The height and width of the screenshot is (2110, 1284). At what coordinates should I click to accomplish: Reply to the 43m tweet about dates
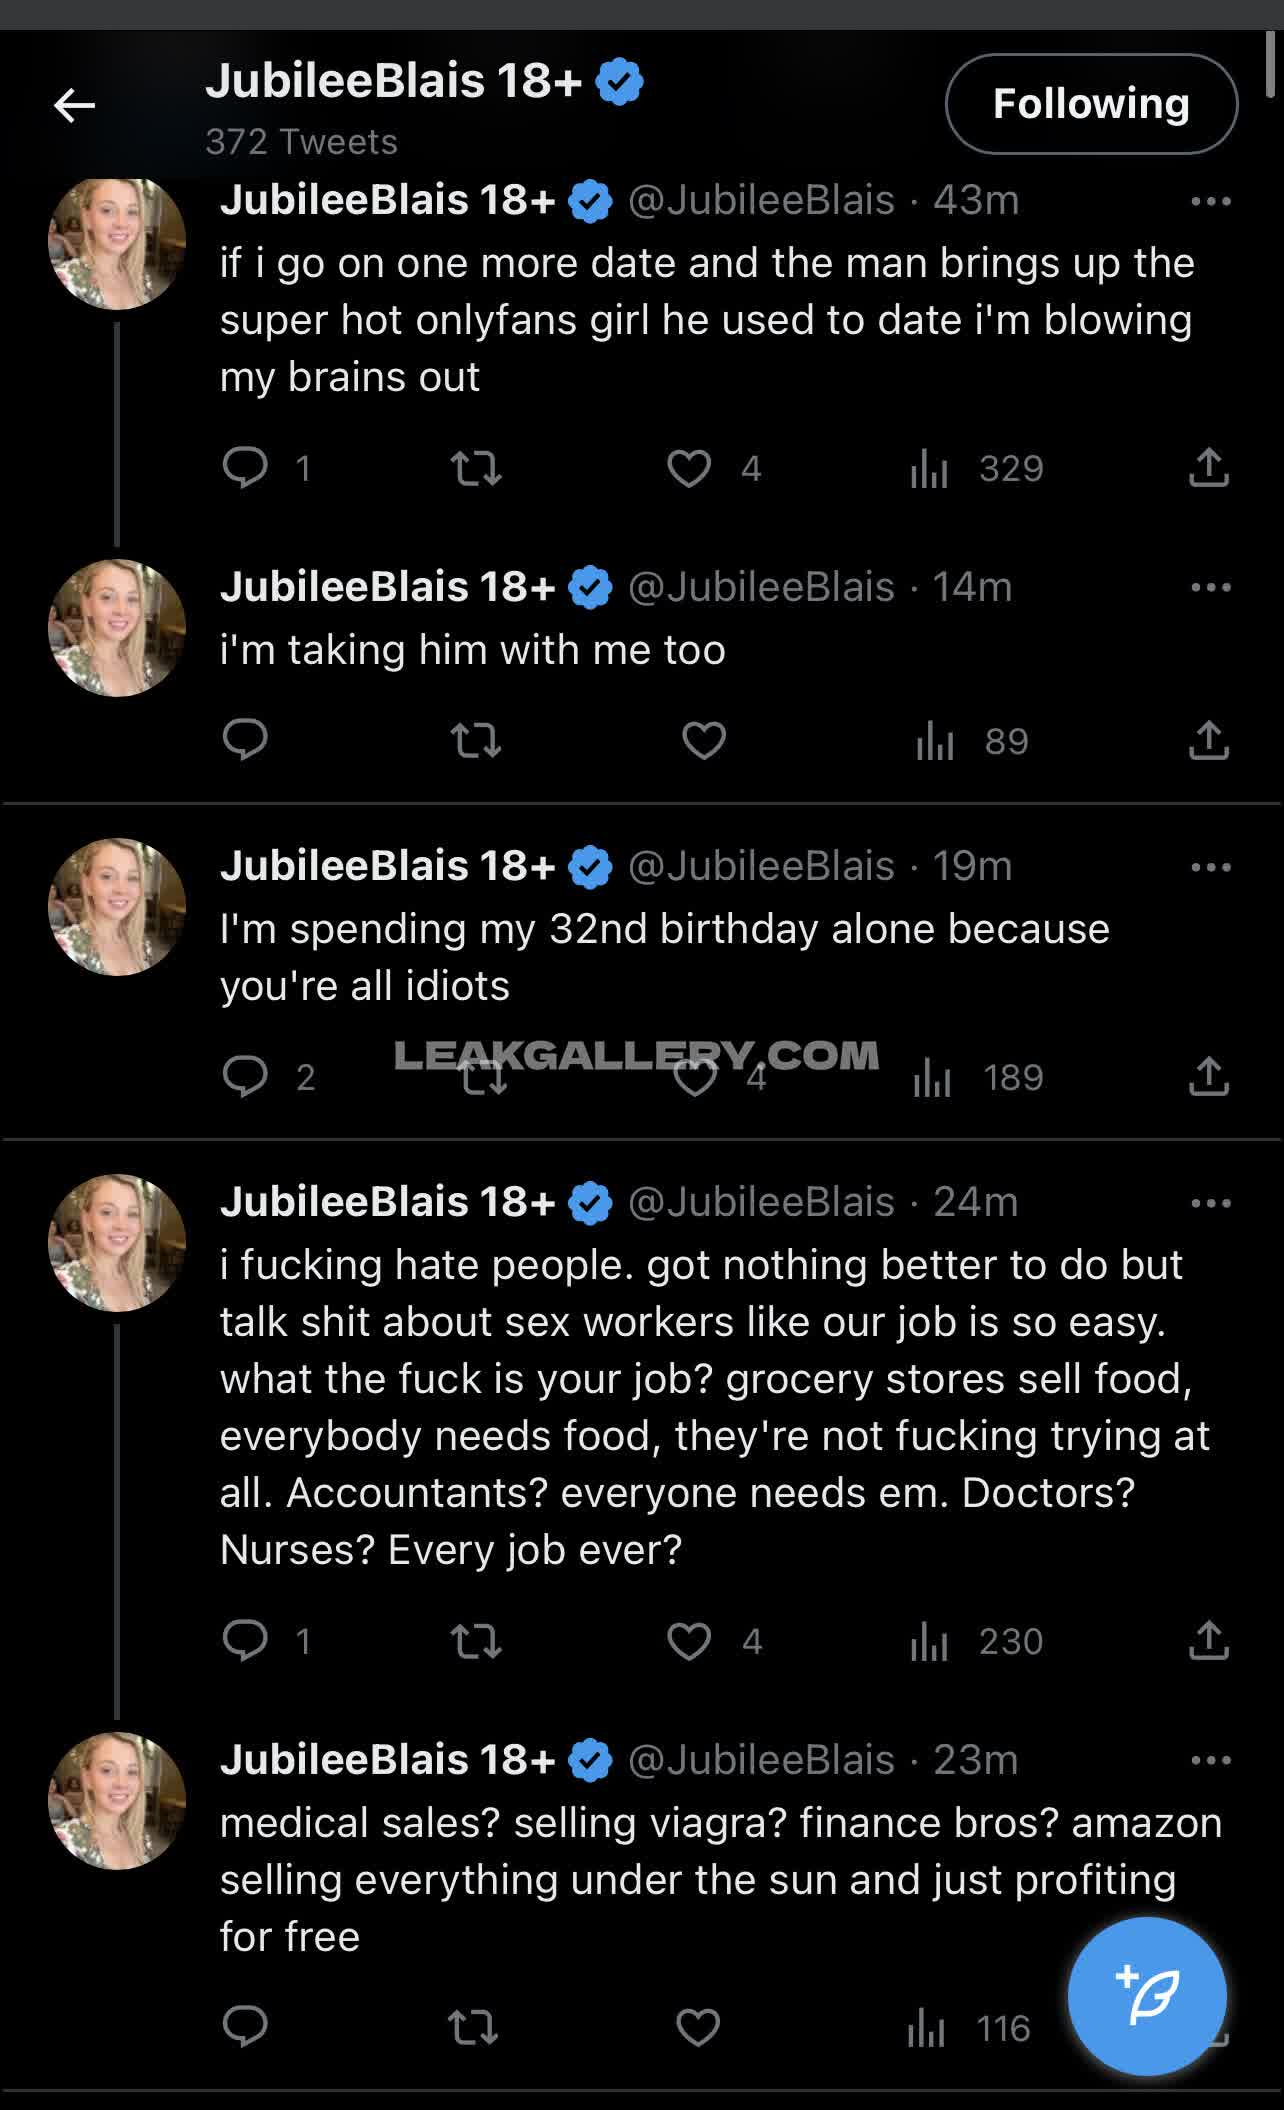tap(245, 467)
